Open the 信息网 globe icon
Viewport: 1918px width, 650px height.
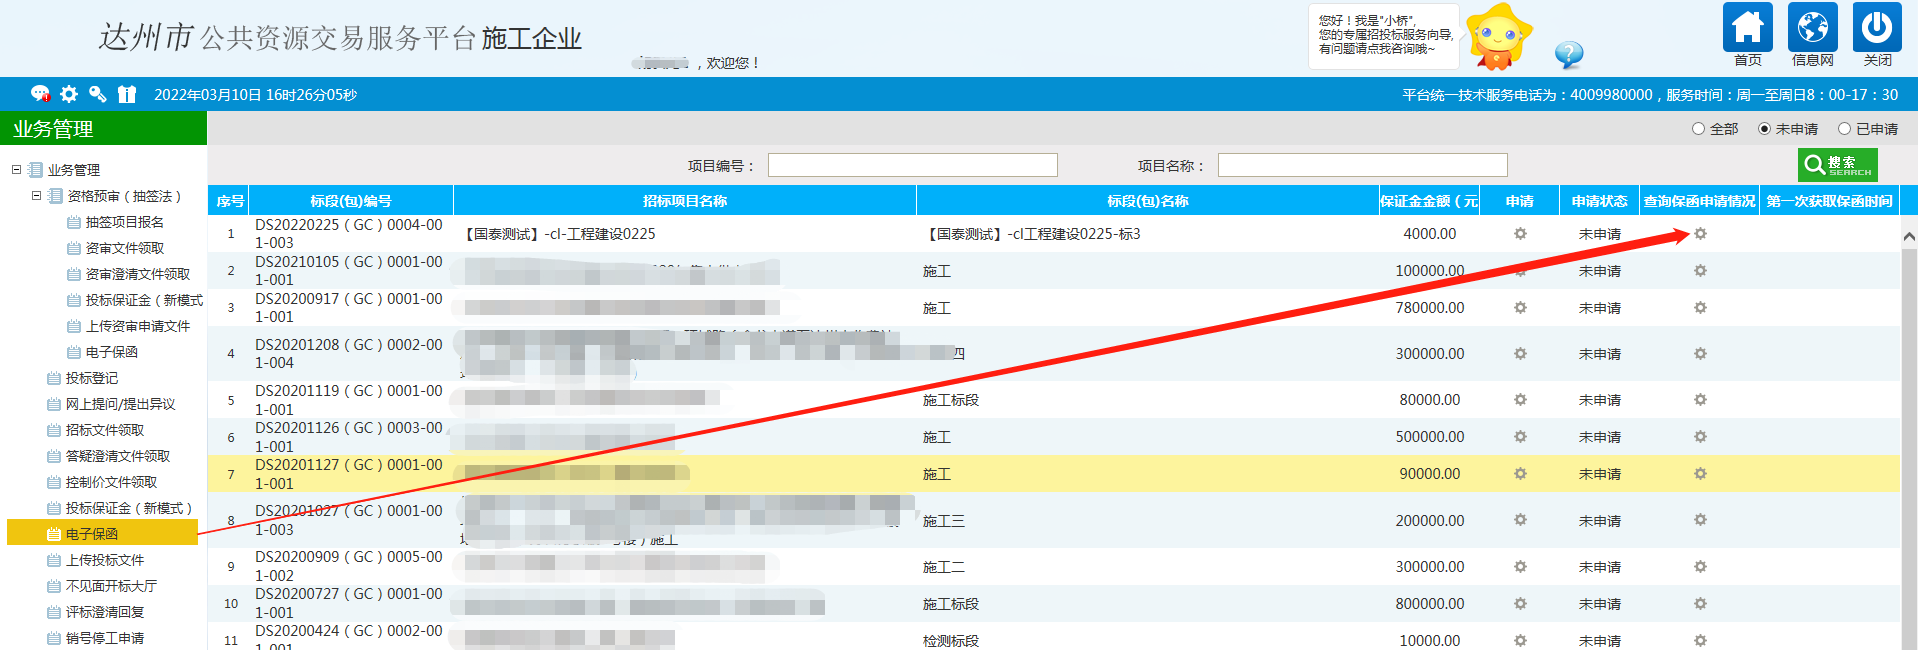1812,28
